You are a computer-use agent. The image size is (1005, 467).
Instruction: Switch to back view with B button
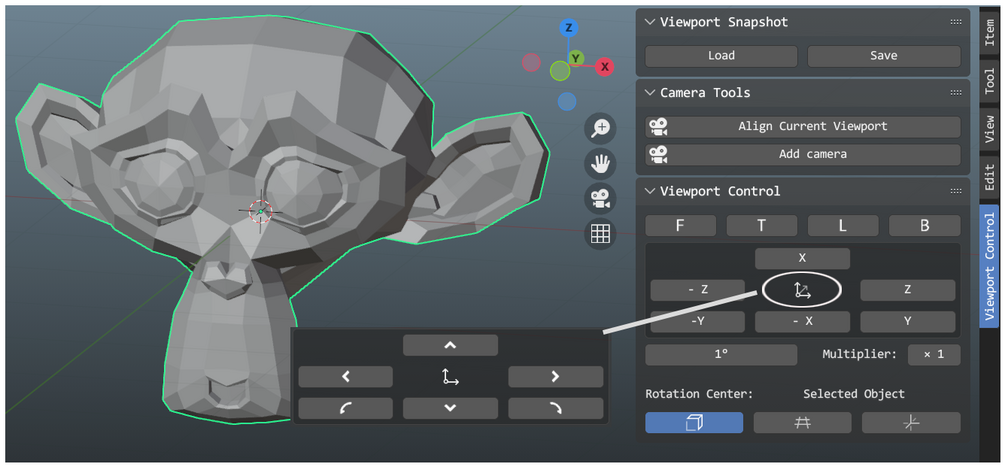pyautogui.click(x=925, y=225)
